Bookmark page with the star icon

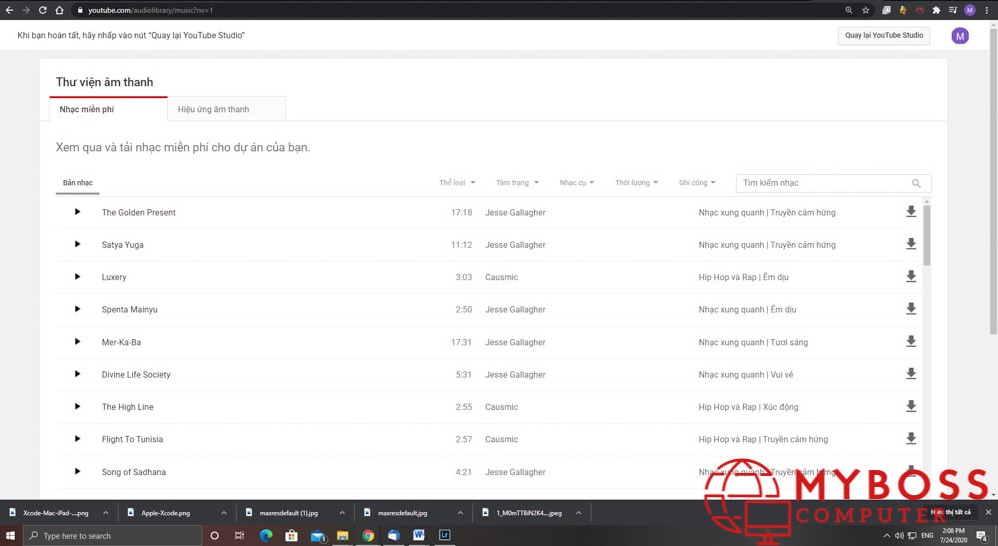[866, 10]
